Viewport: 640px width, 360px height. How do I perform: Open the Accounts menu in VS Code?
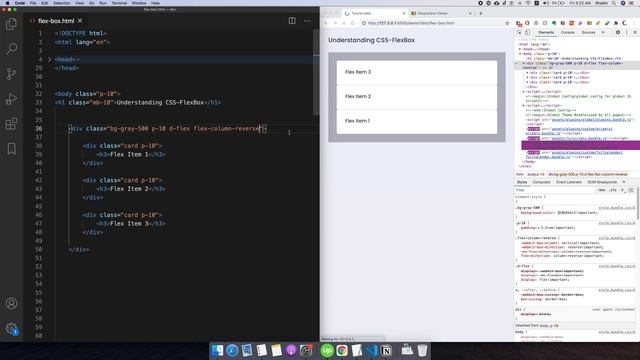[x=11, y=304]
